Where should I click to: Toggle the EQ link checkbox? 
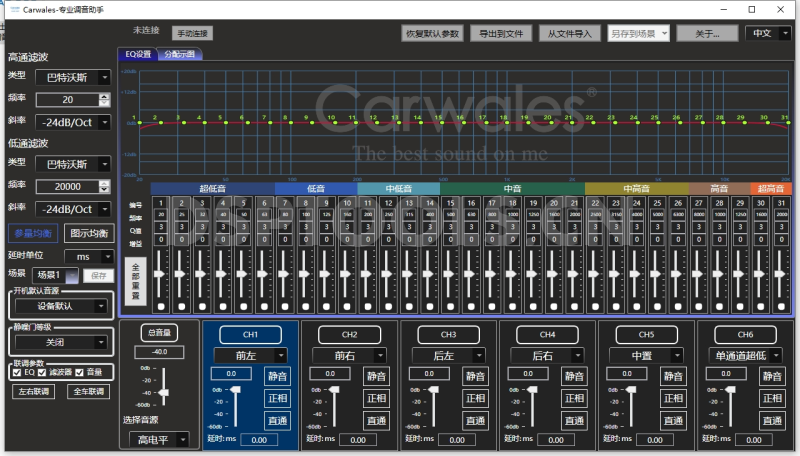click(17, 372)
